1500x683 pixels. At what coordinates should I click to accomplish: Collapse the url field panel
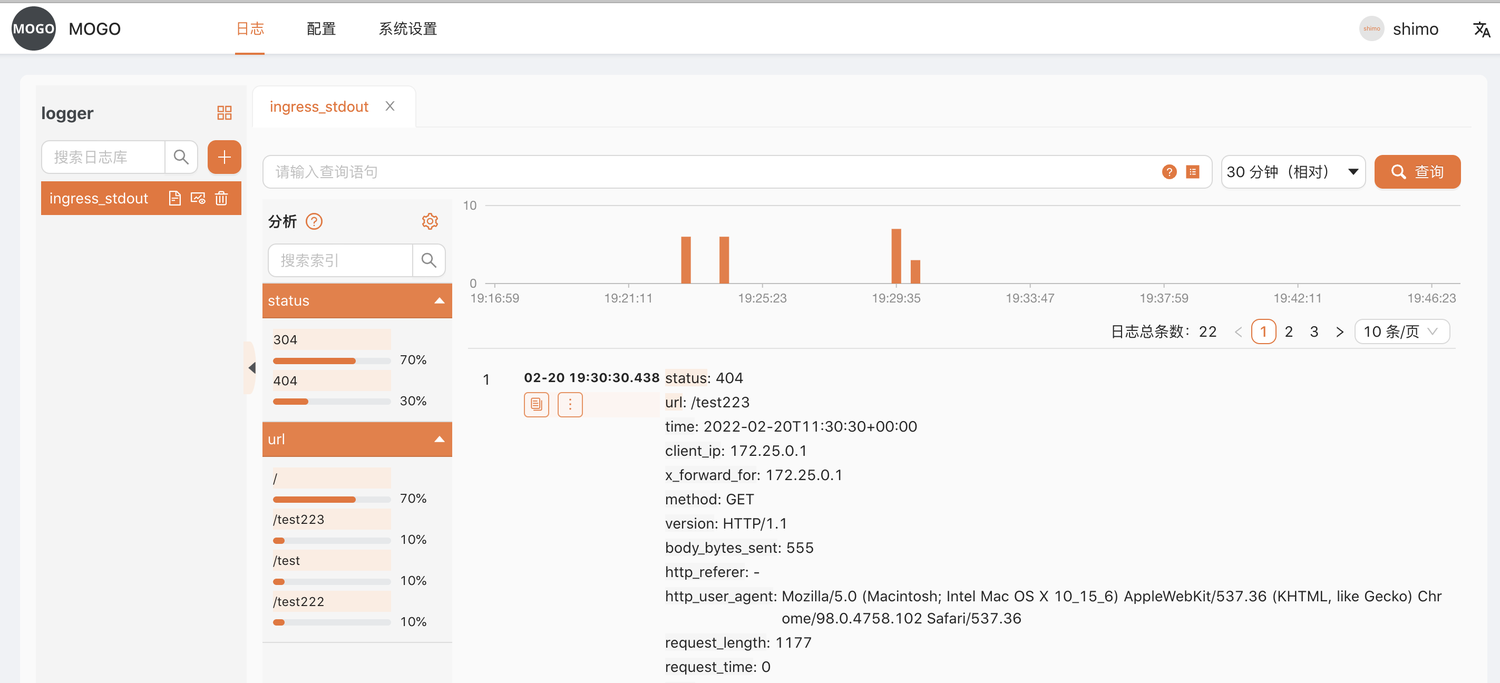438,439
